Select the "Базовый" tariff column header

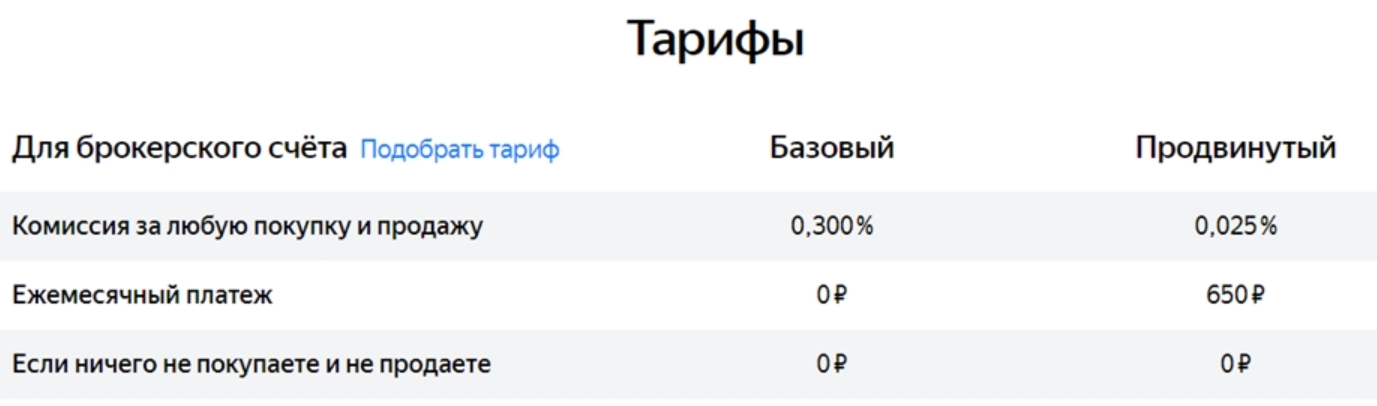point(831,149)
